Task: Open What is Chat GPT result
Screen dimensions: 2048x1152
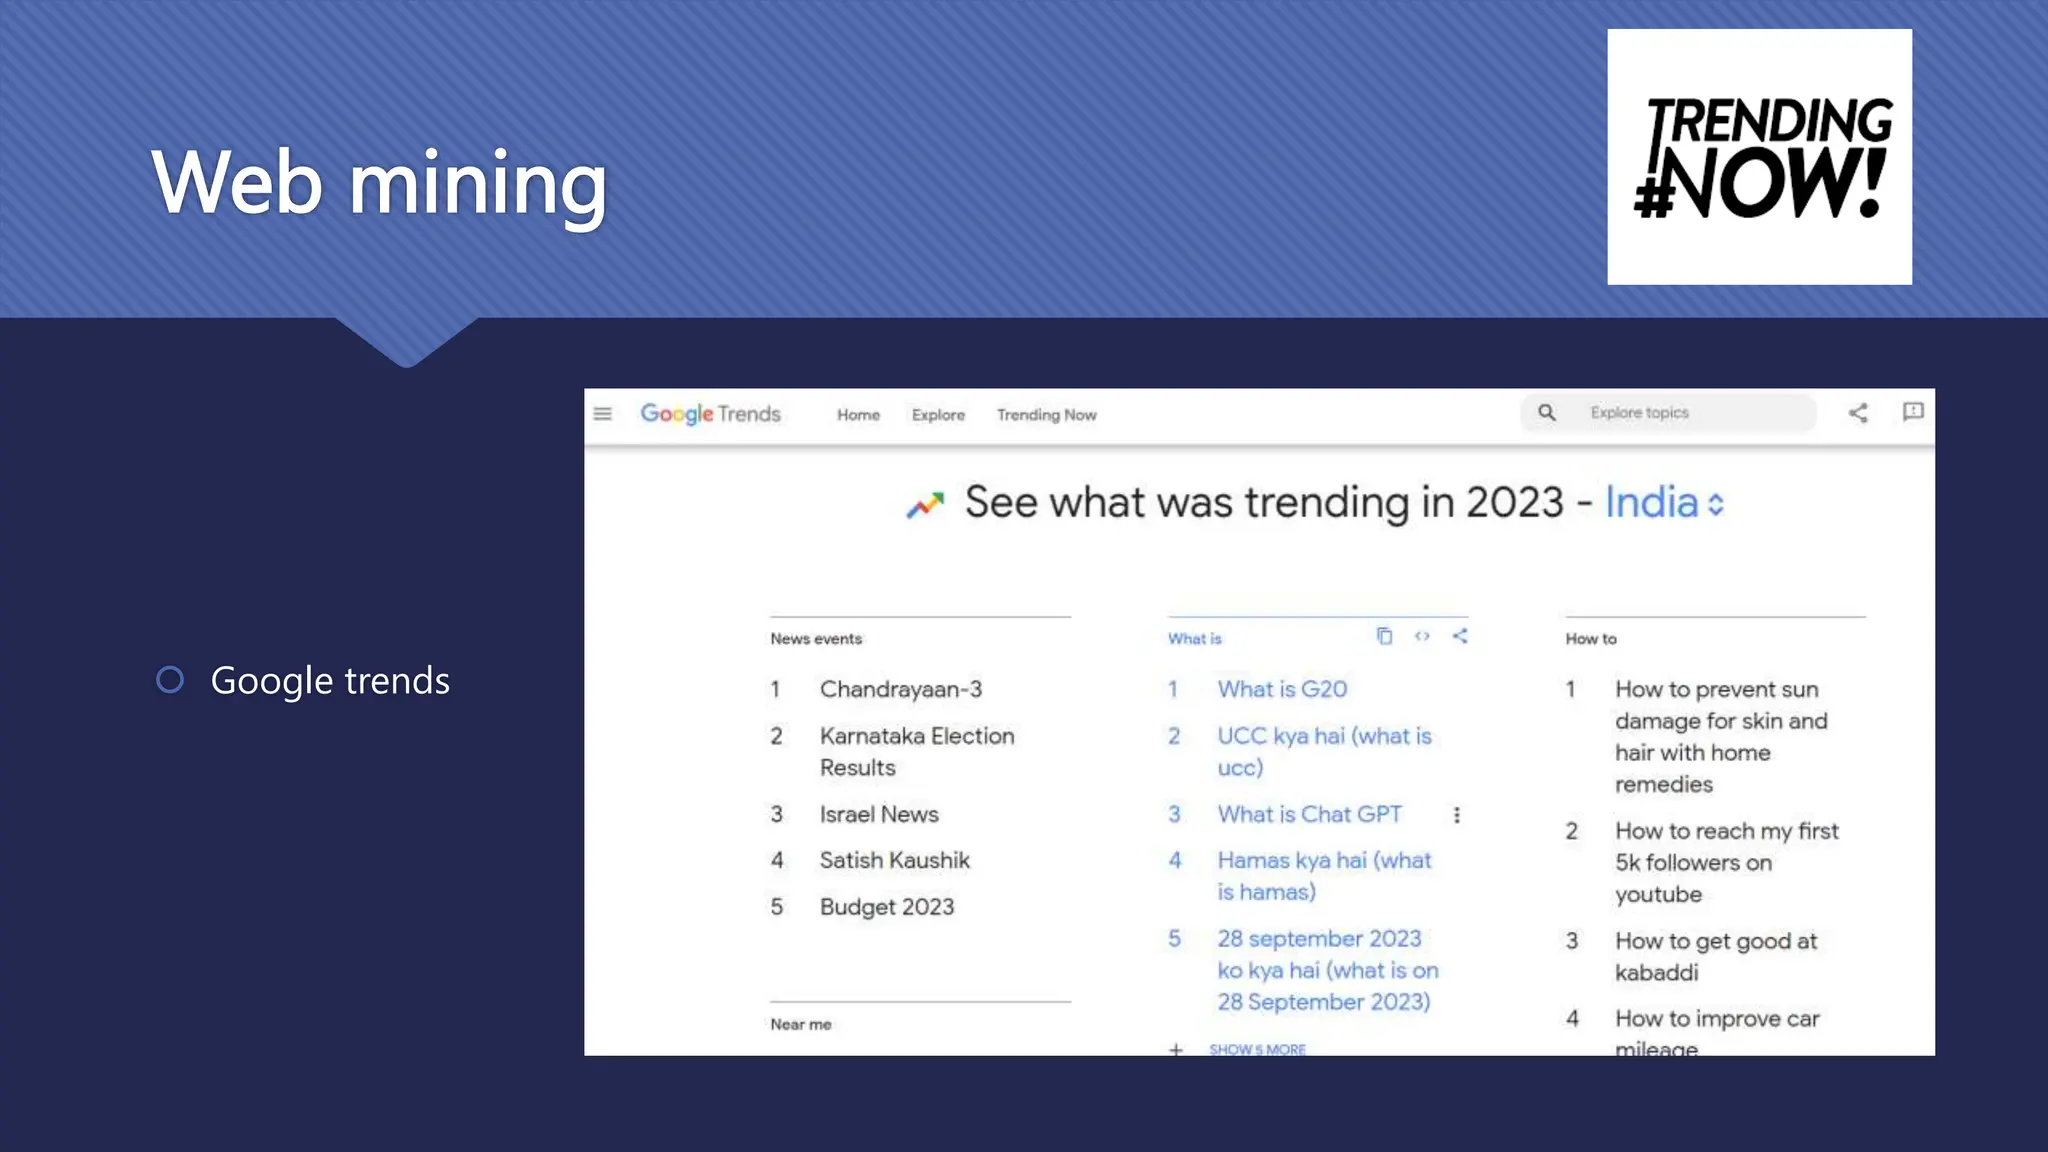Action: coord(1309,814)
